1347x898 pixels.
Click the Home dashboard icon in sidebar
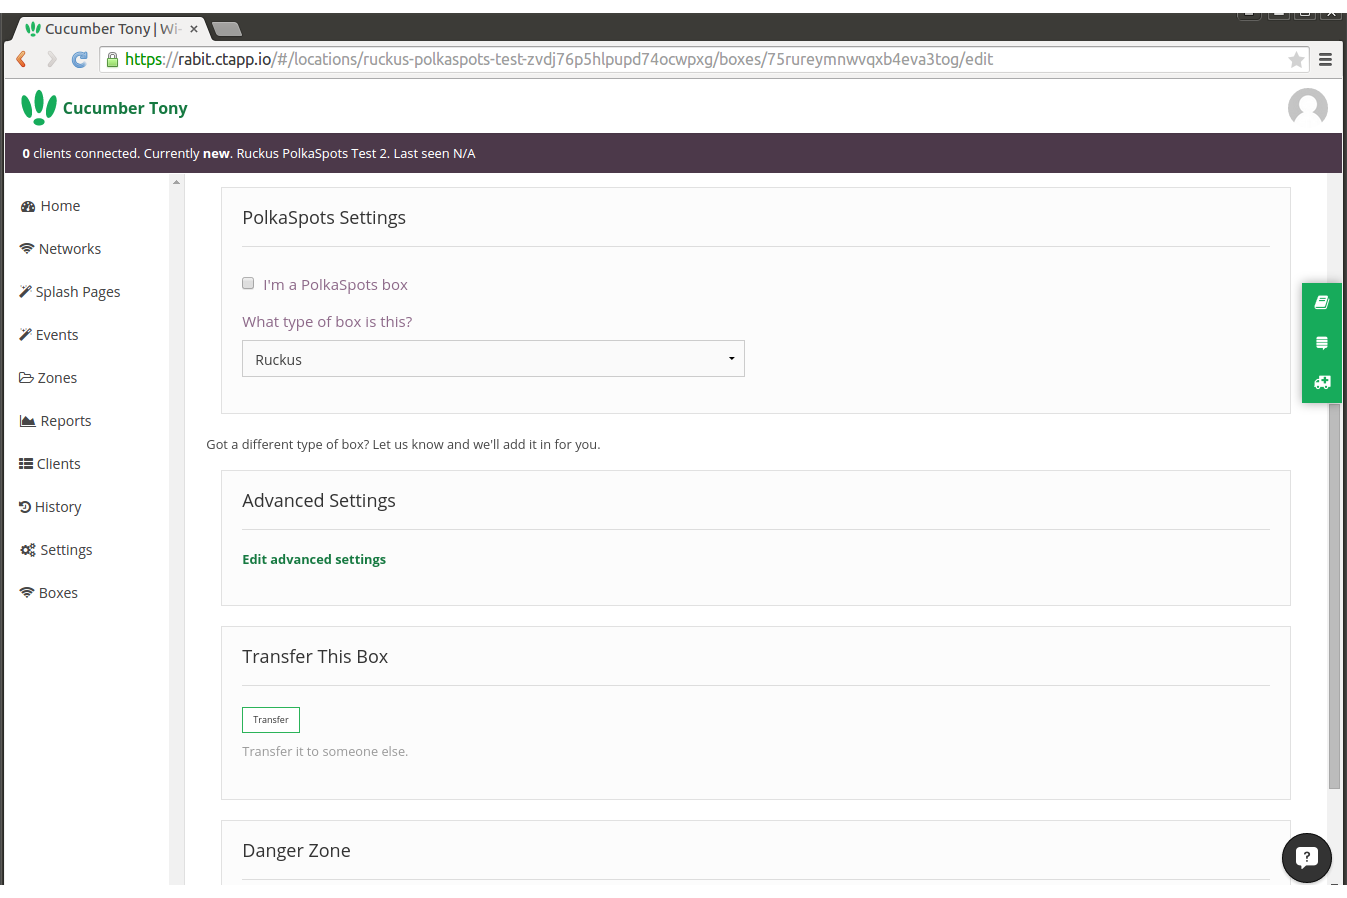tap(28, 206)
